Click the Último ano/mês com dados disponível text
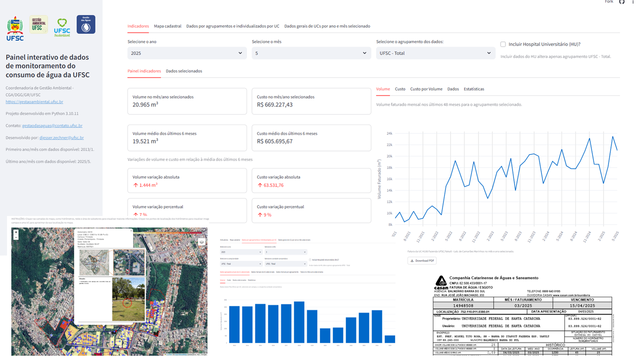Image resolution: width=640 pixels, height=360 pixels. [48, 162]
